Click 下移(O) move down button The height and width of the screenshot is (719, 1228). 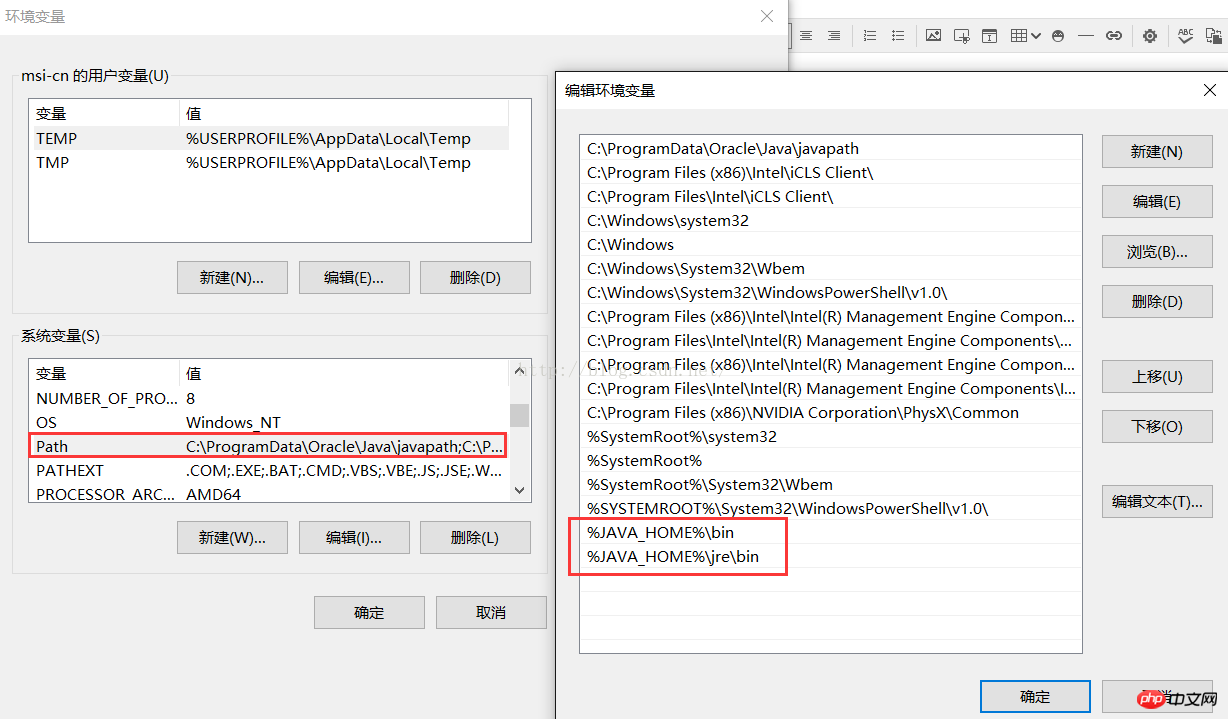click(x=1157, y=427)
